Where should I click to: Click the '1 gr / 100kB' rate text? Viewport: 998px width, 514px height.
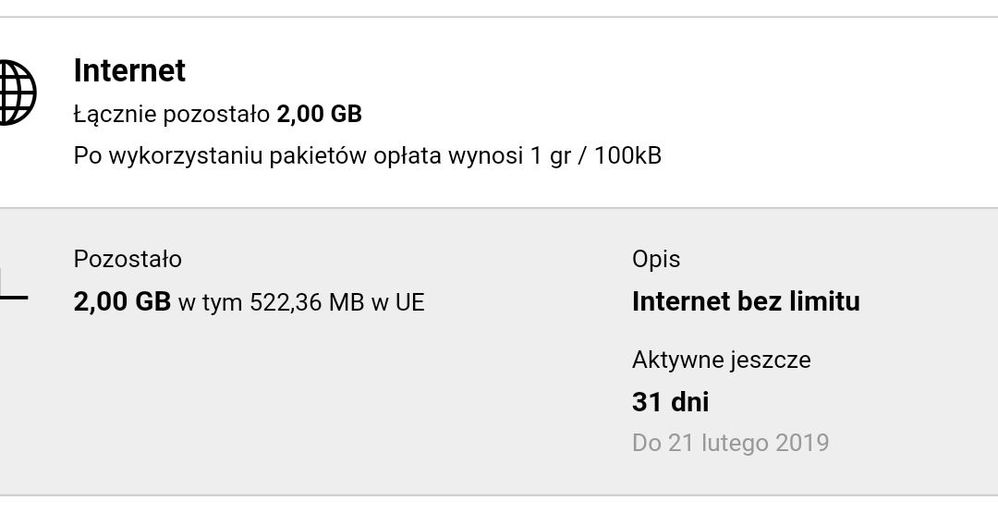(x=596, y=157)
